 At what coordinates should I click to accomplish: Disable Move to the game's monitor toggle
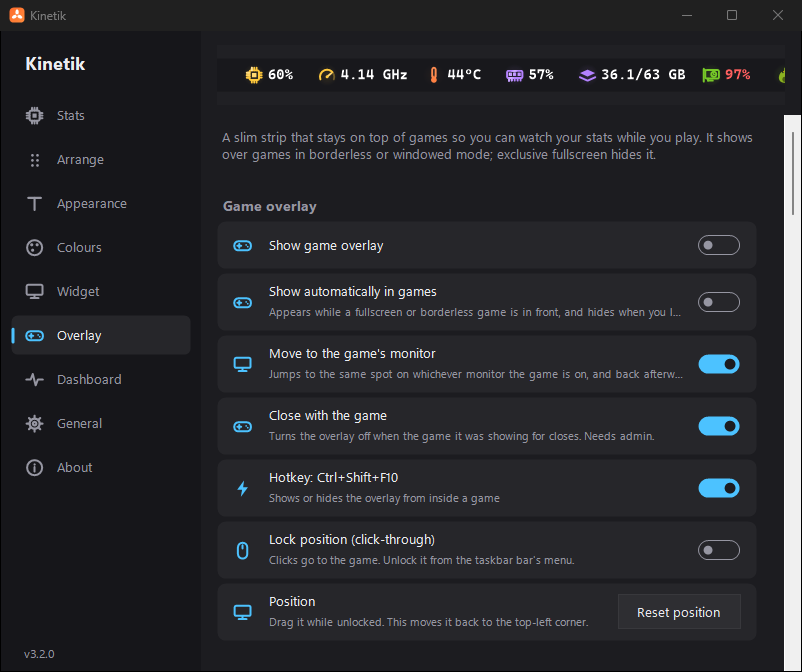719,364
